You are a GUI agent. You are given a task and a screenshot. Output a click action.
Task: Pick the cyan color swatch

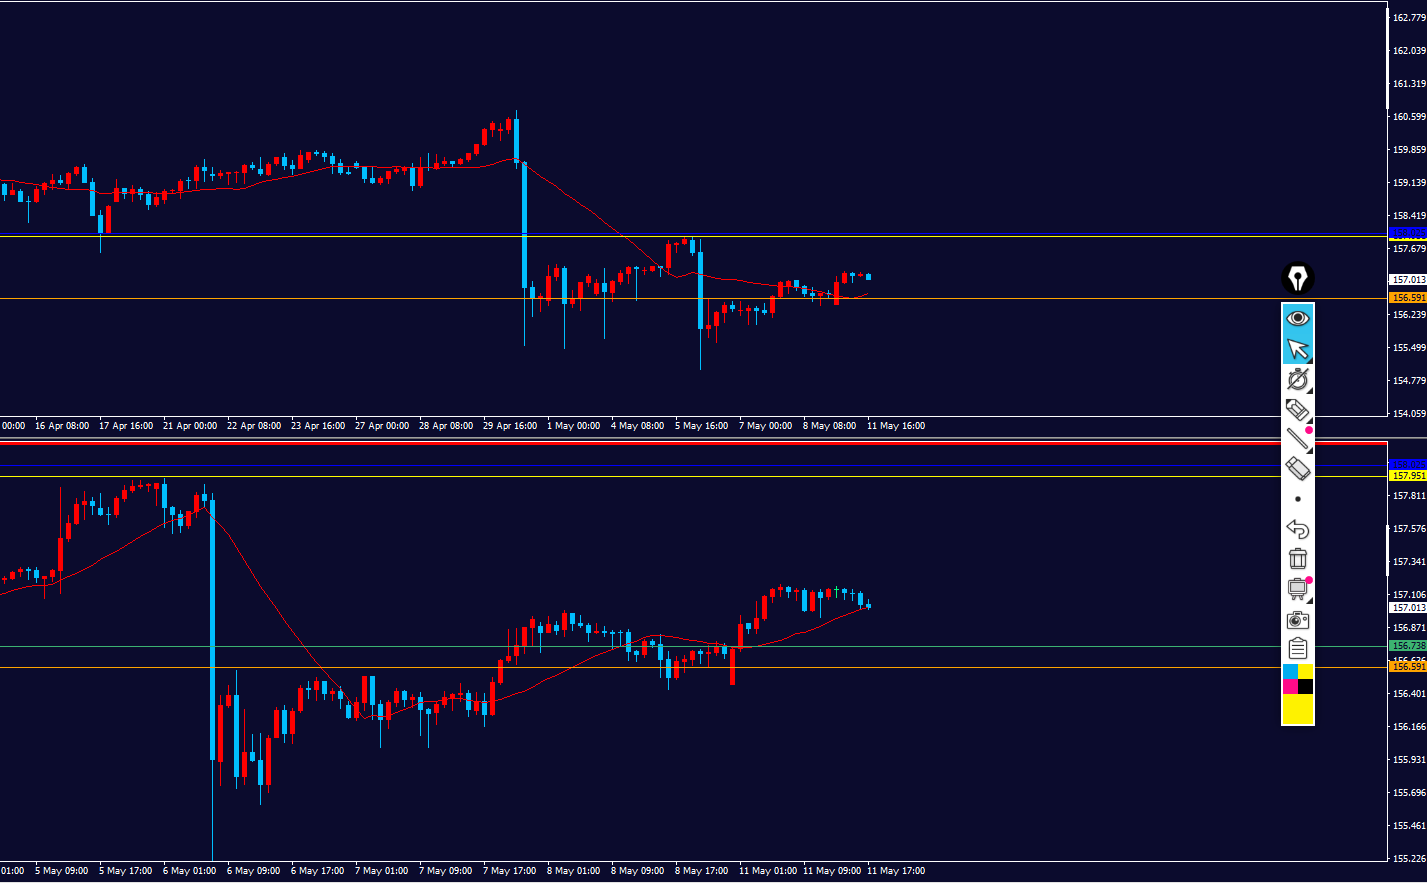click(x=1290, y=671)
